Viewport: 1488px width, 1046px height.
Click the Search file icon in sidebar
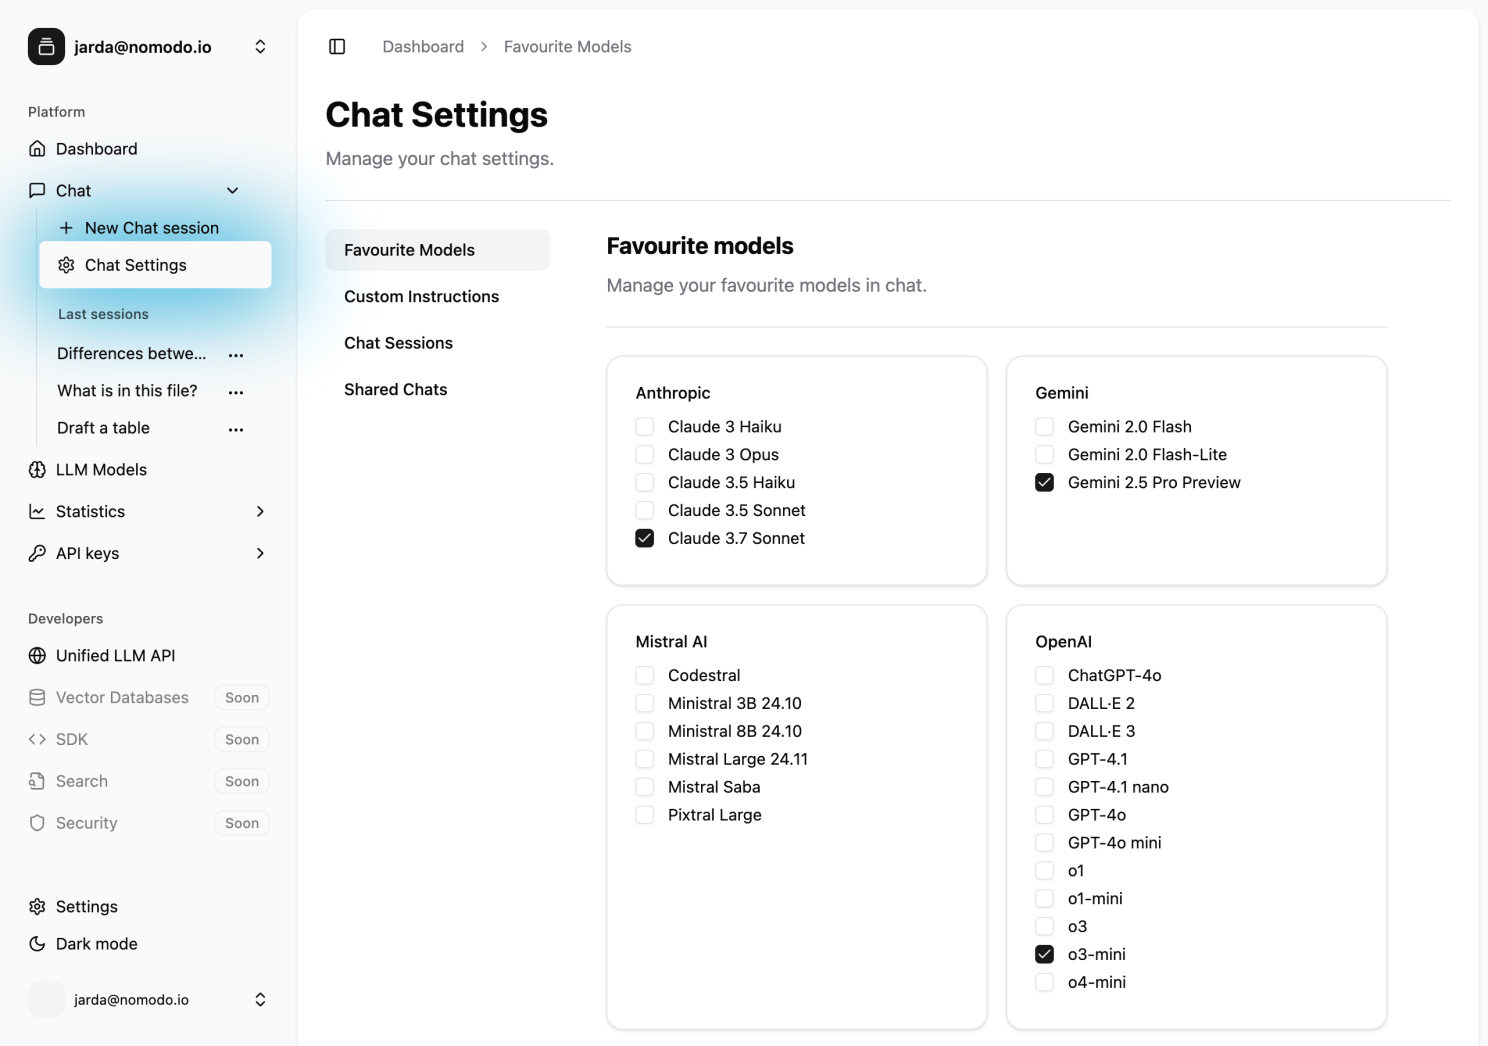click(x=37, y=781)
